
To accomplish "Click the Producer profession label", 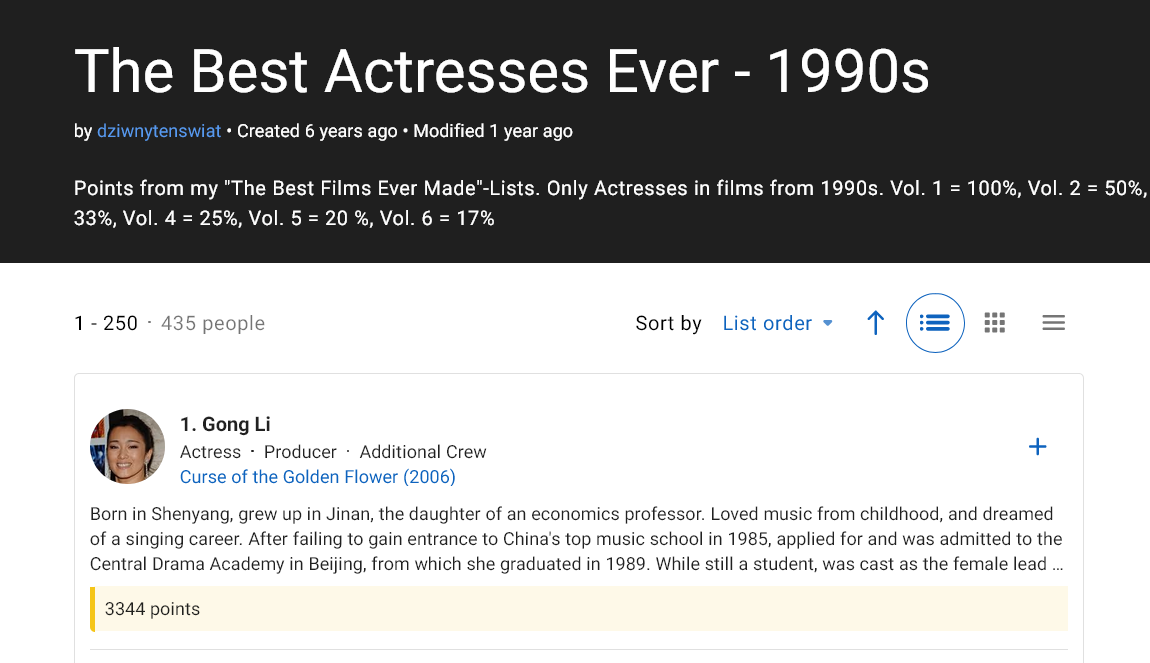I will point(300,452).
